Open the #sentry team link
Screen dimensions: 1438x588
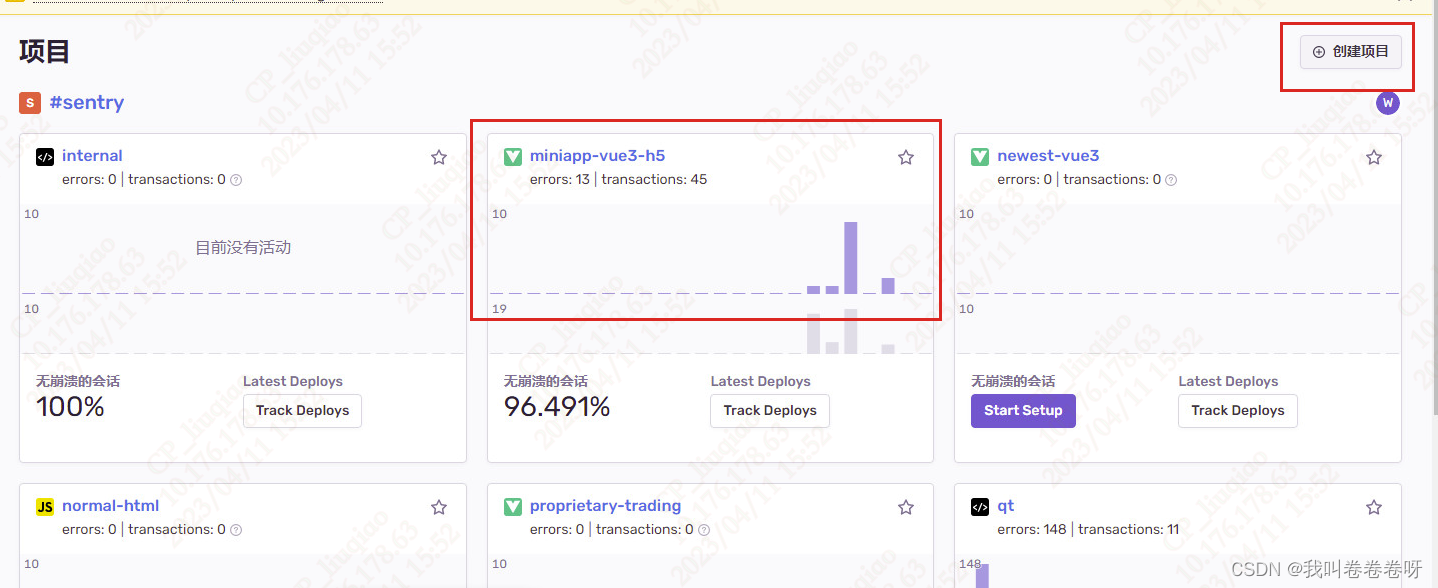pyautogui.click(x=87, y=102)
